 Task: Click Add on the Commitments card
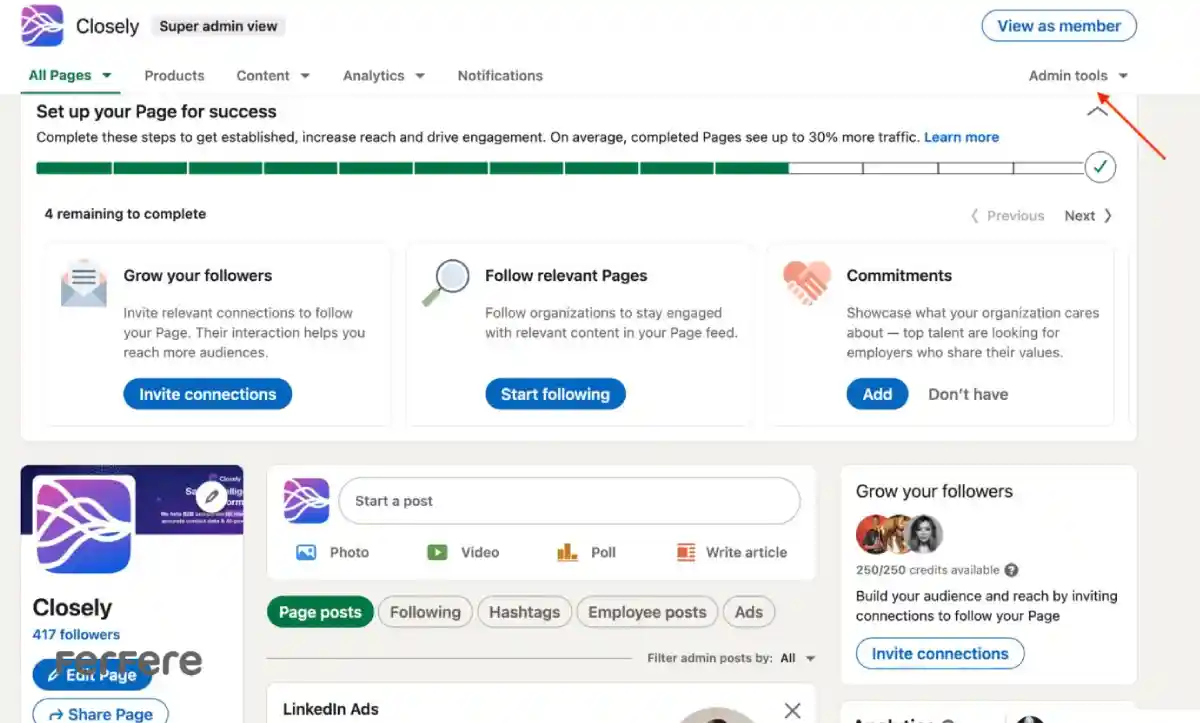point(877,394)
